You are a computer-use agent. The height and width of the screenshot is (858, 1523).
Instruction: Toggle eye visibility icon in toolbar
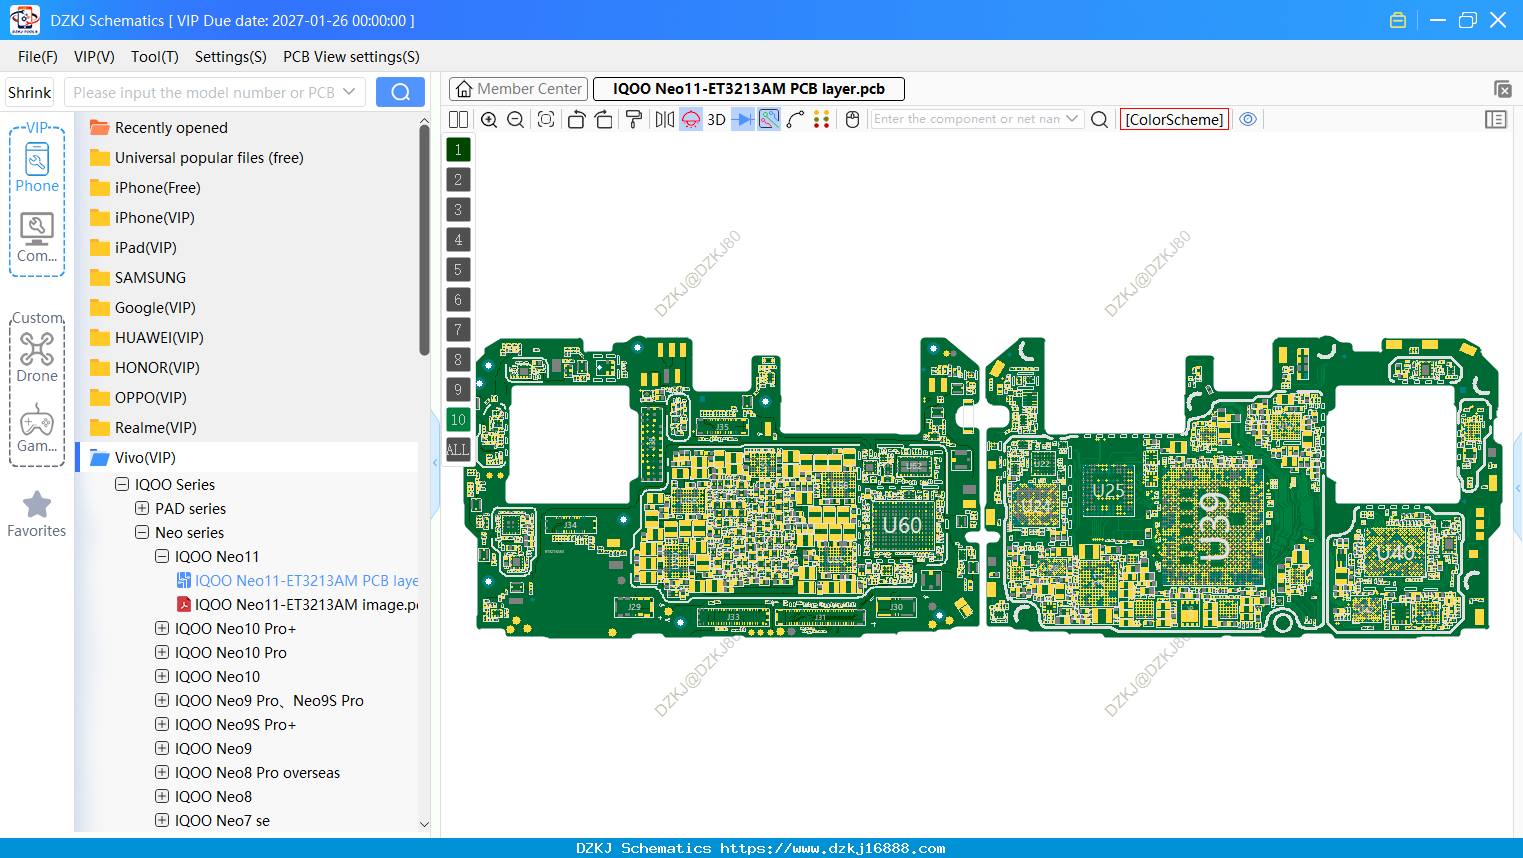pos(1248,119)
